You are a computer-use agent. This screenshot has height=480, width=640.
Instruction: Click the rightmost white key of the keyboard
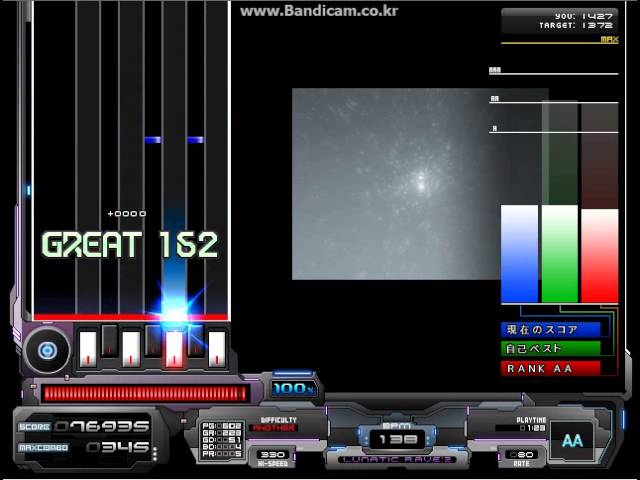[x=217, y=349]
